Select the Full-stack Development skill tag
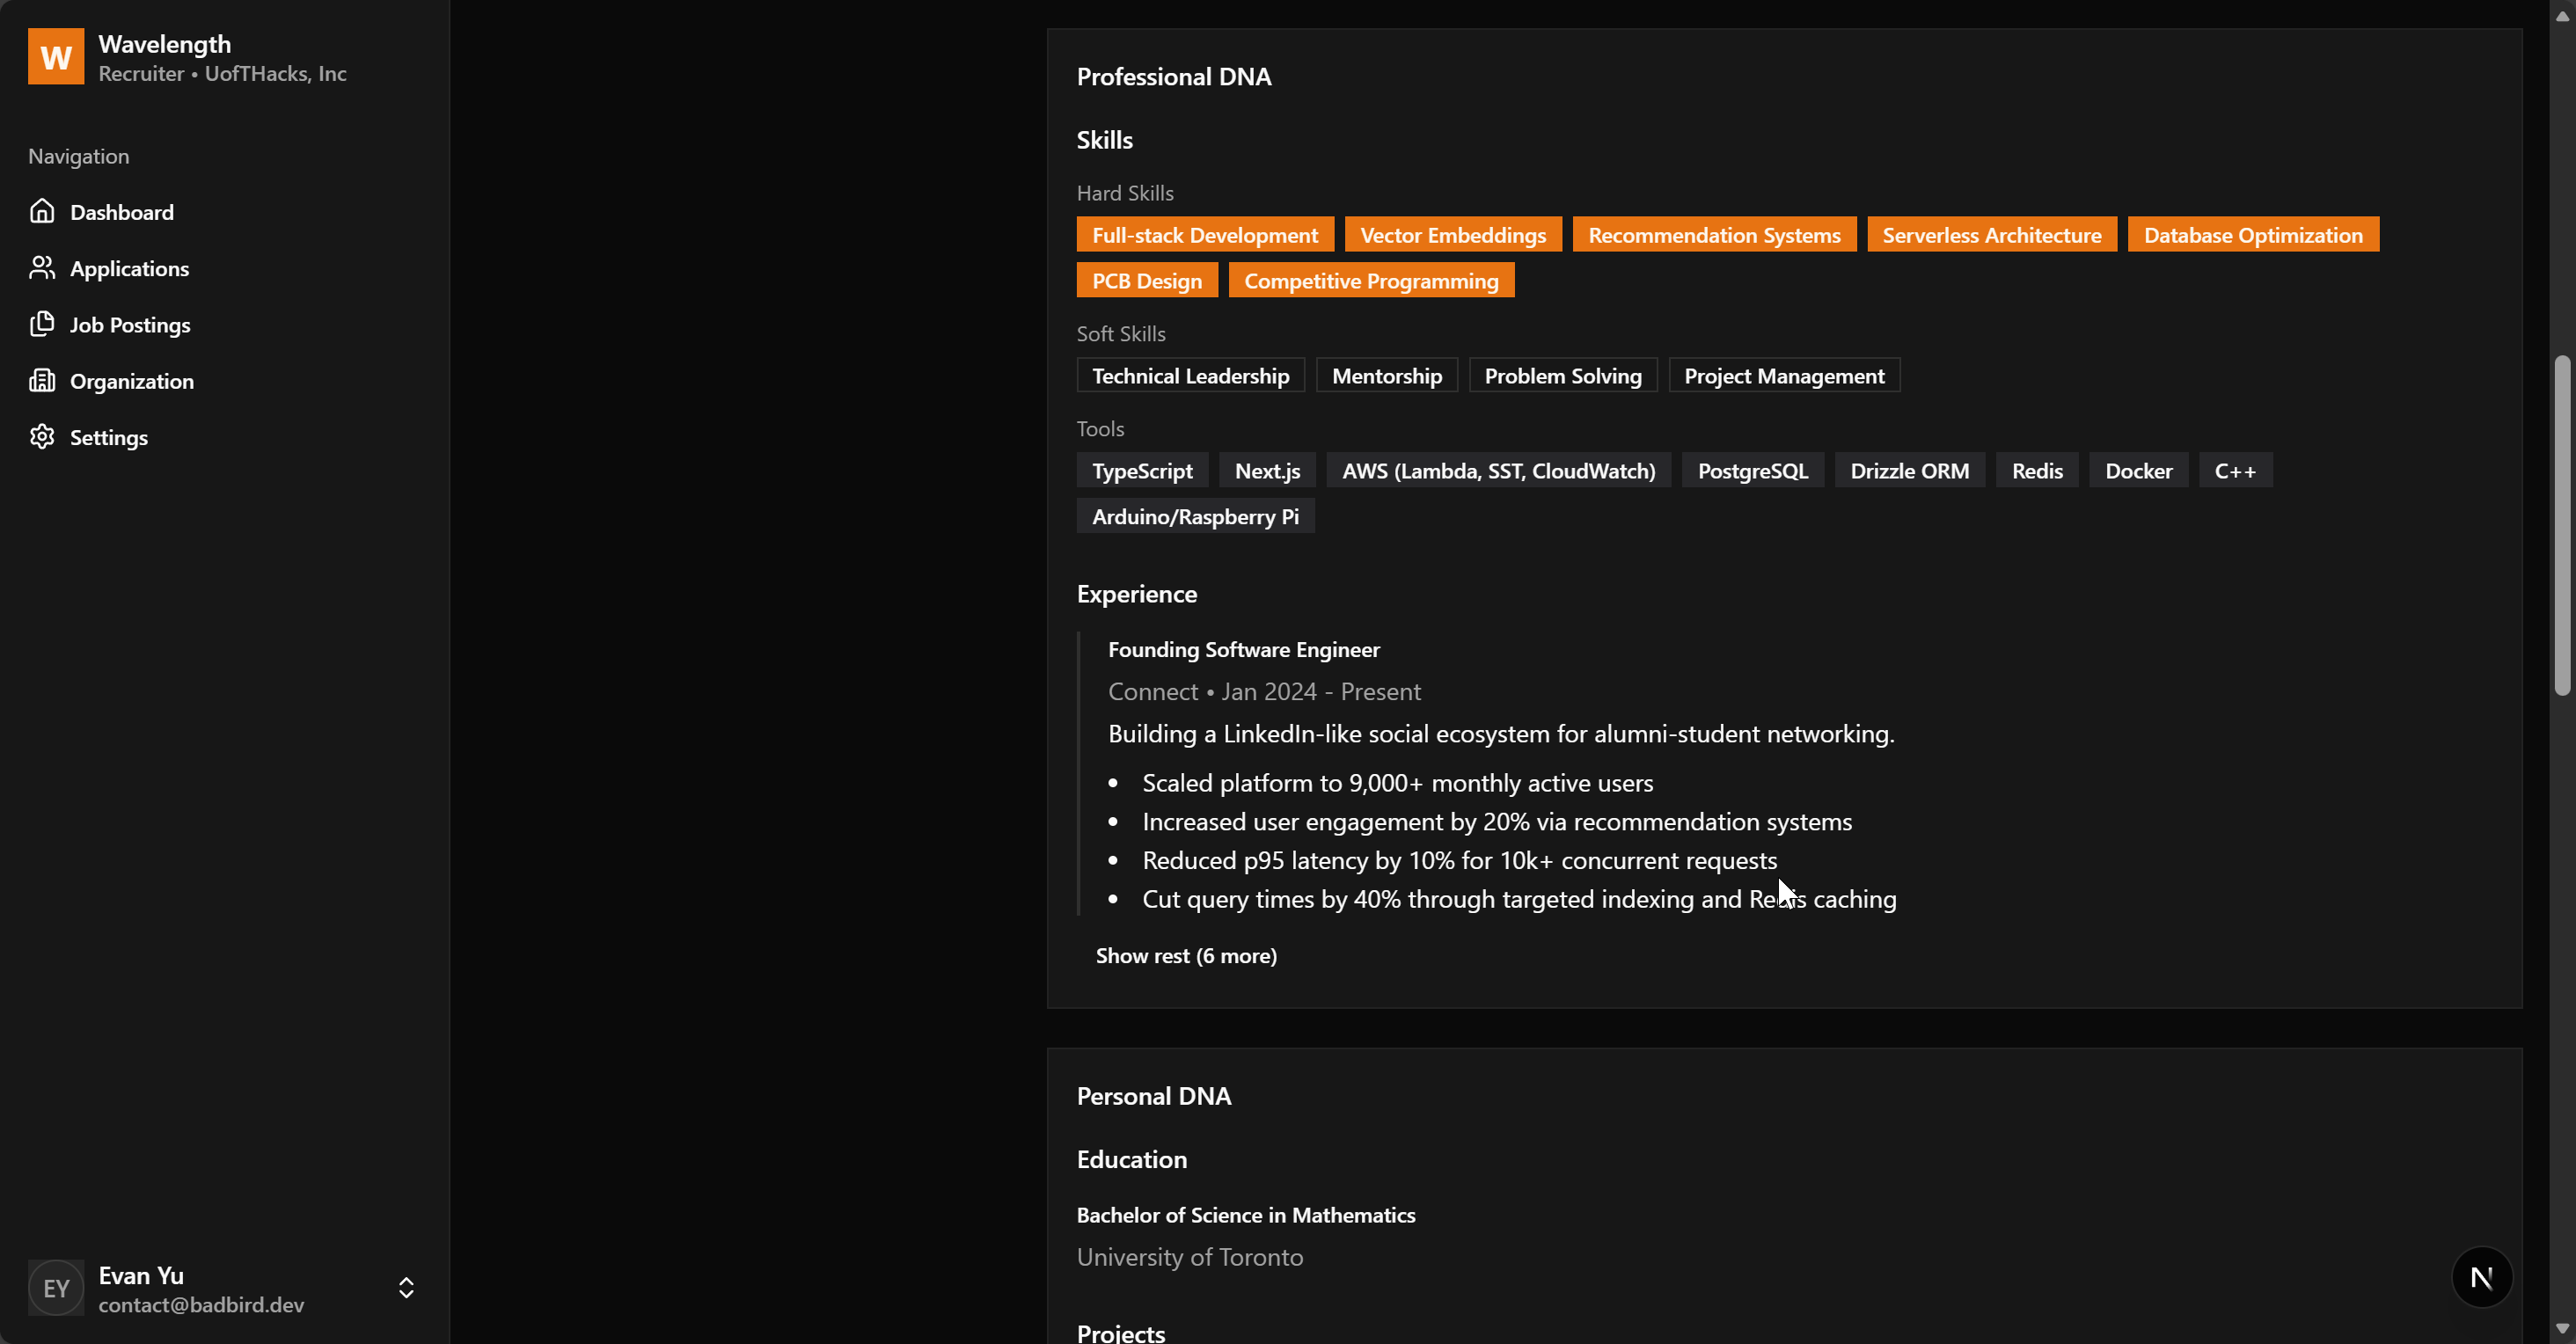Image resolution: width=2576 pixels, height=1344 pixels. click(1204, 235)
